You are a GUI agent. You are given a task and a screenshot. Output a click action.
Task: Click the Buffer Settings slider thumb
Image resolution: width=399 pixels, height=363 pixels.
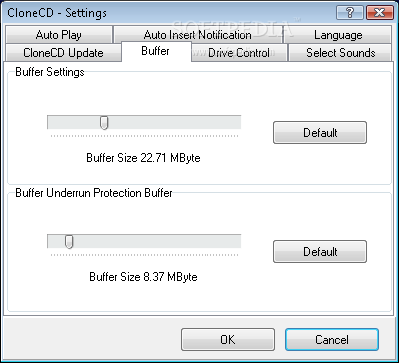104,123
